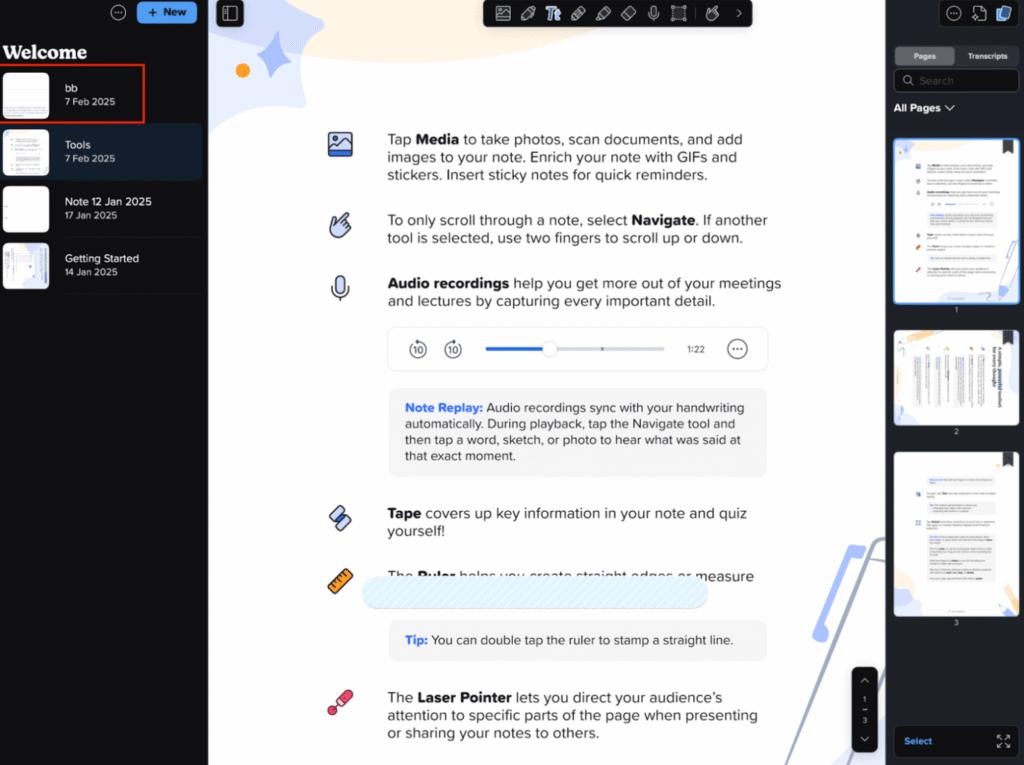Start audio recording with microphone tool
The width and height of the screenshot is (1024, 765).
[653, 14]
